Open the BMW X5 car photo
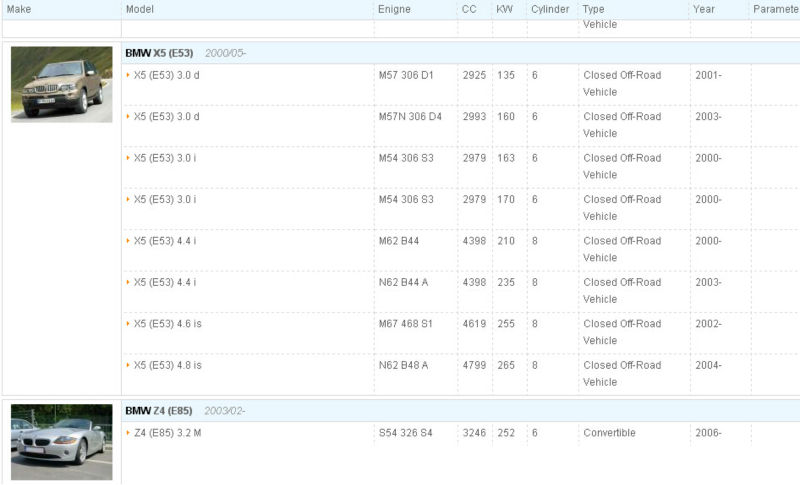Viewport: 800px width, 485px height. (62, 84)
